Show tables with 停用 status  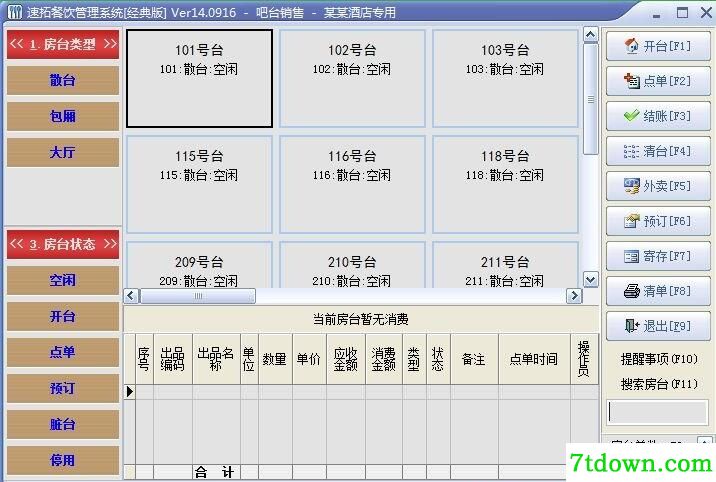pos(63,460)
